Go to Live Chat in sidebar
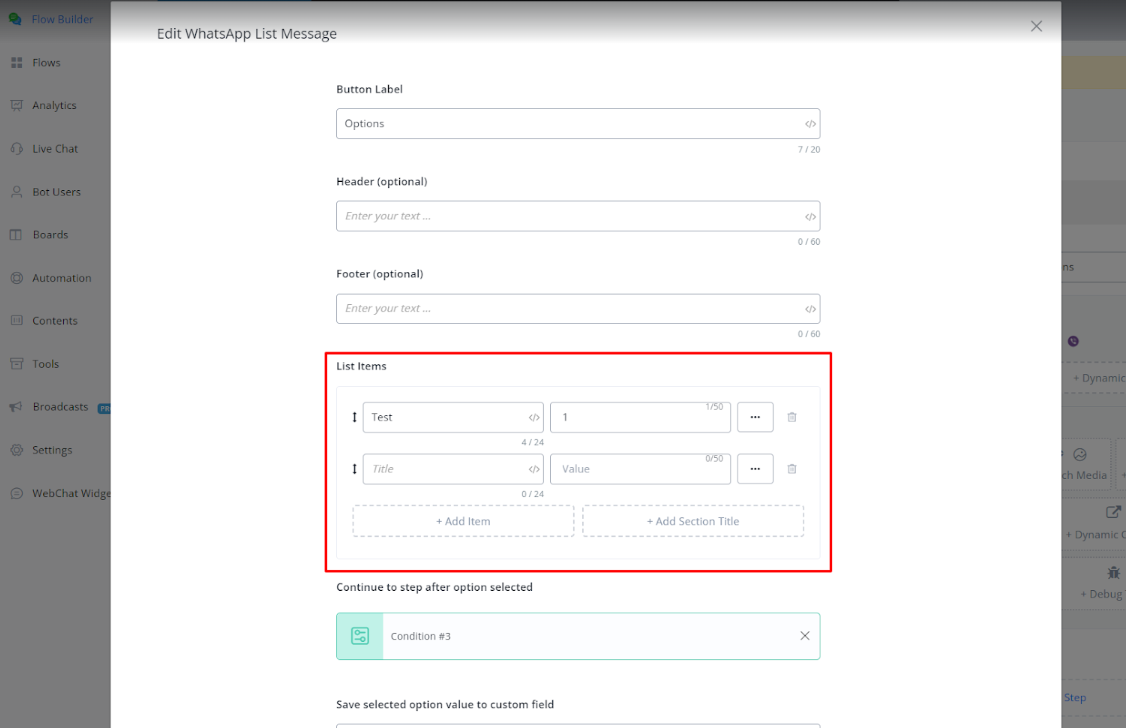The width and height of the screenshot is (1126, 728). (55, 149)
